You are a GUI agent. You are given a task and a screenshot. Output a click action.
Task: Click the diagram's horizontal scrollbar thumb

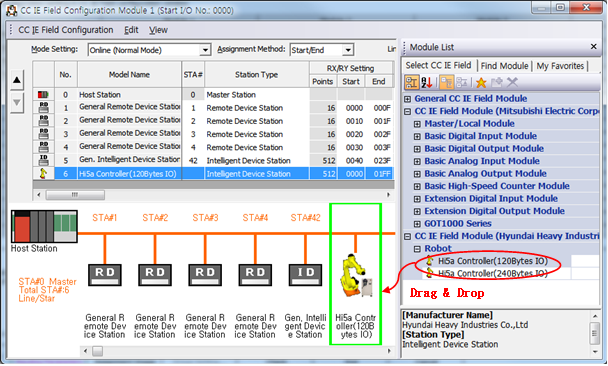tap(97, 351)
